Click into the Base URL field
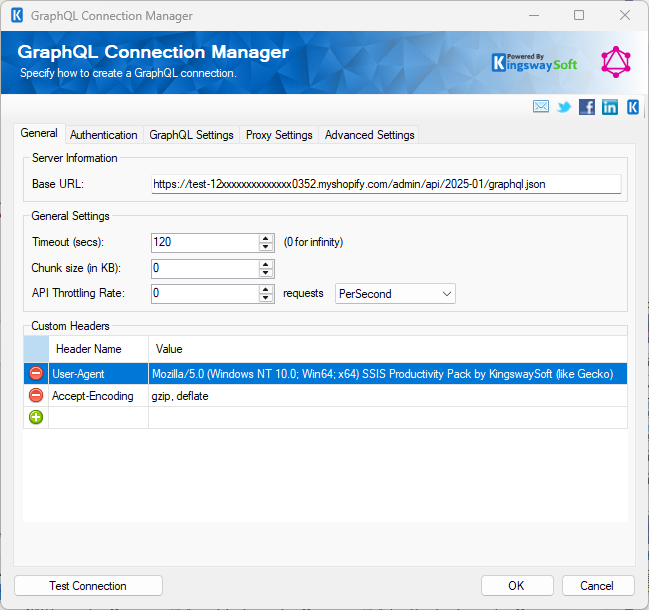This screenshot has width=649, height=610. tap(386, 184)
